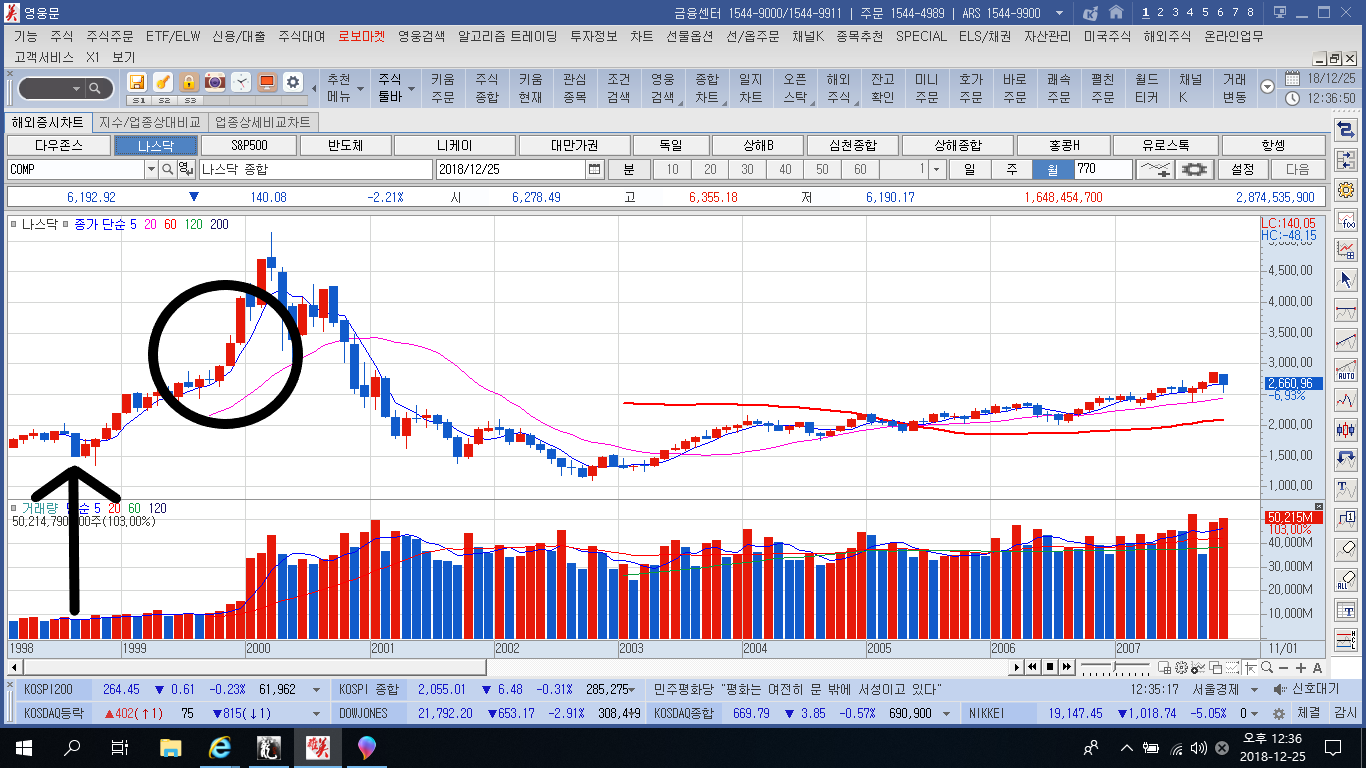Click the stop playback button below the chart
This screenshot has height=768, width=1366.
point(1050,667)
